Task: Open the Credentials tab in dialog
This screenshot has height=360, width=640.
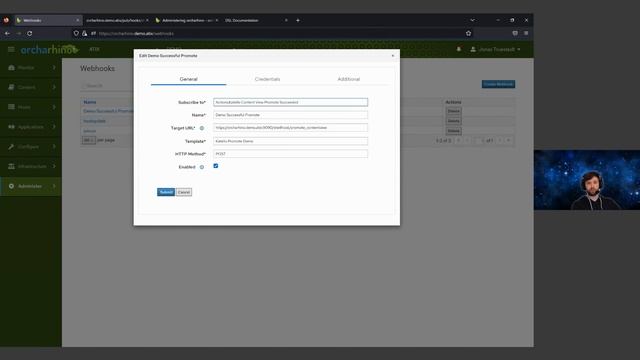Action: point(267,79)
